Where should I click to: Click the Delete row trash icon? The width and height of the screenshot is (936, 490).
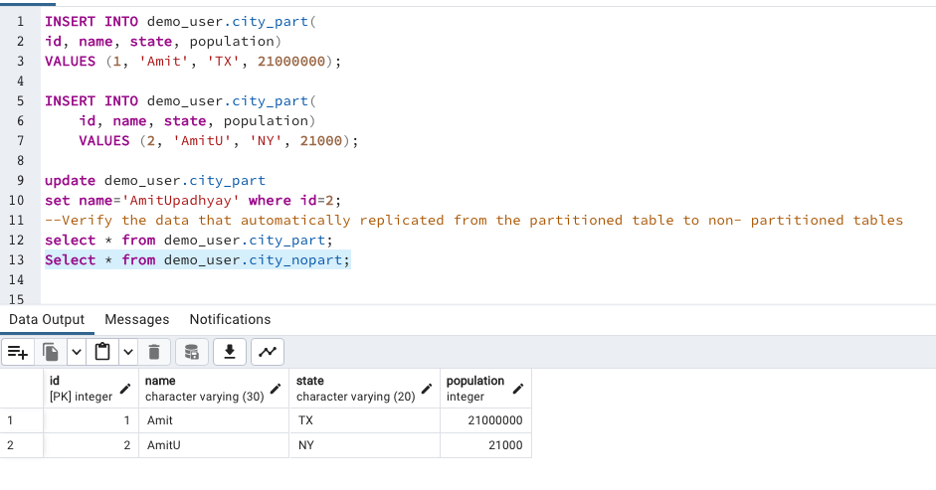(154, 352)
